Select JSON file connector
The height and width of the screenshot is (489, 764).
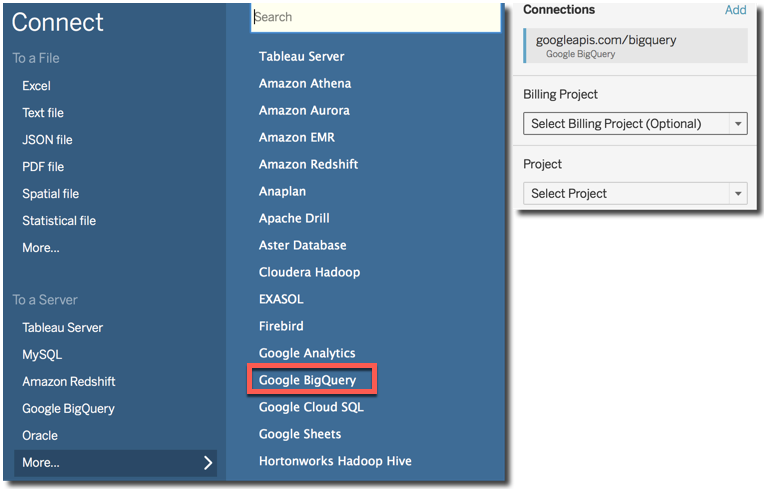(47, 140)
